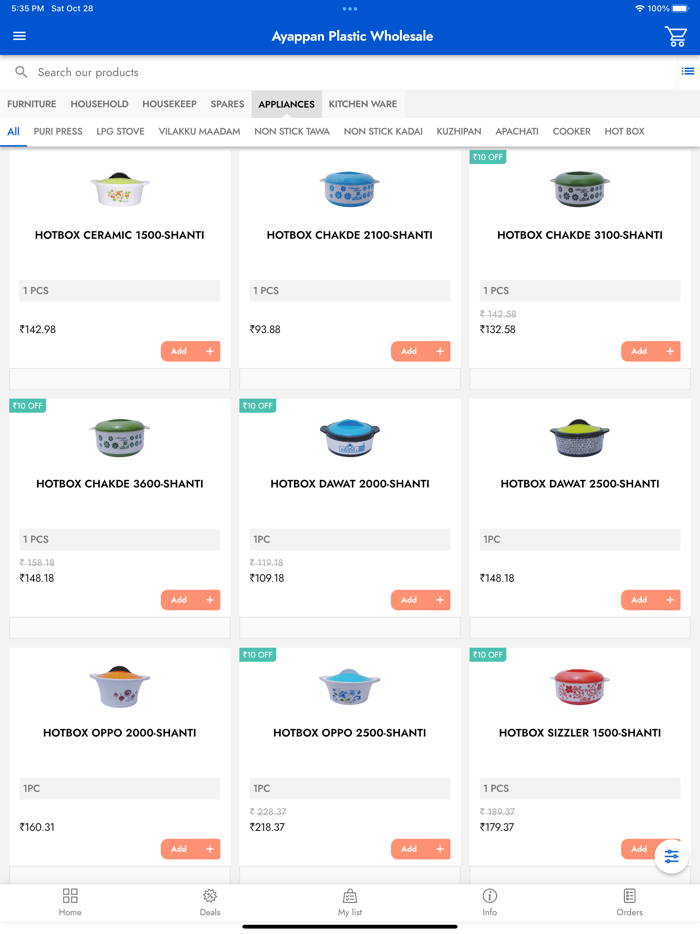Open the filter options floating button
Image resolution: width=700 pixels, height=934 pixels.
(x=671, y=856)
